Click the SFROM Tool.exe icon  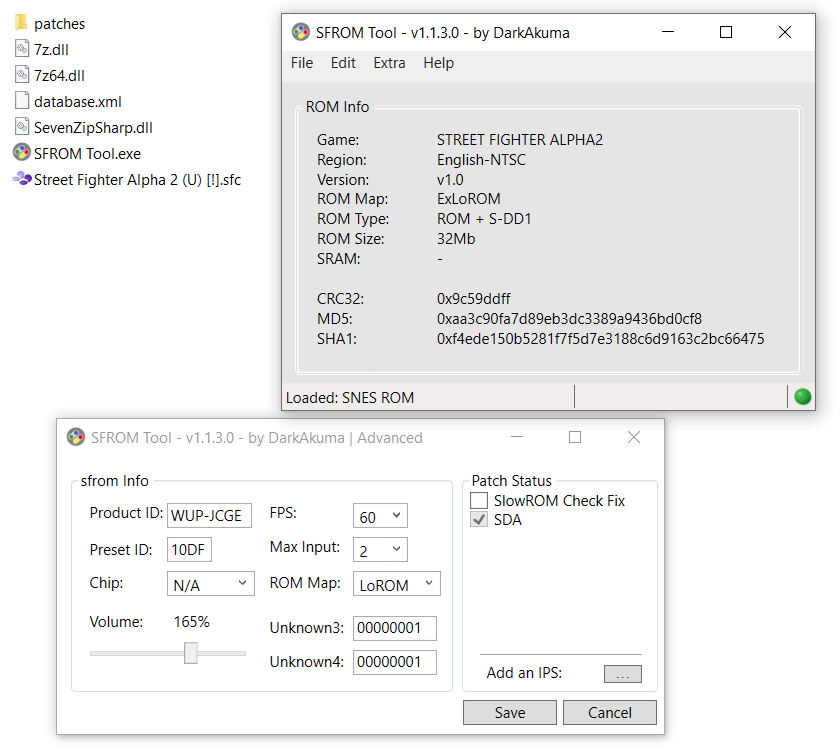point(21,153)
